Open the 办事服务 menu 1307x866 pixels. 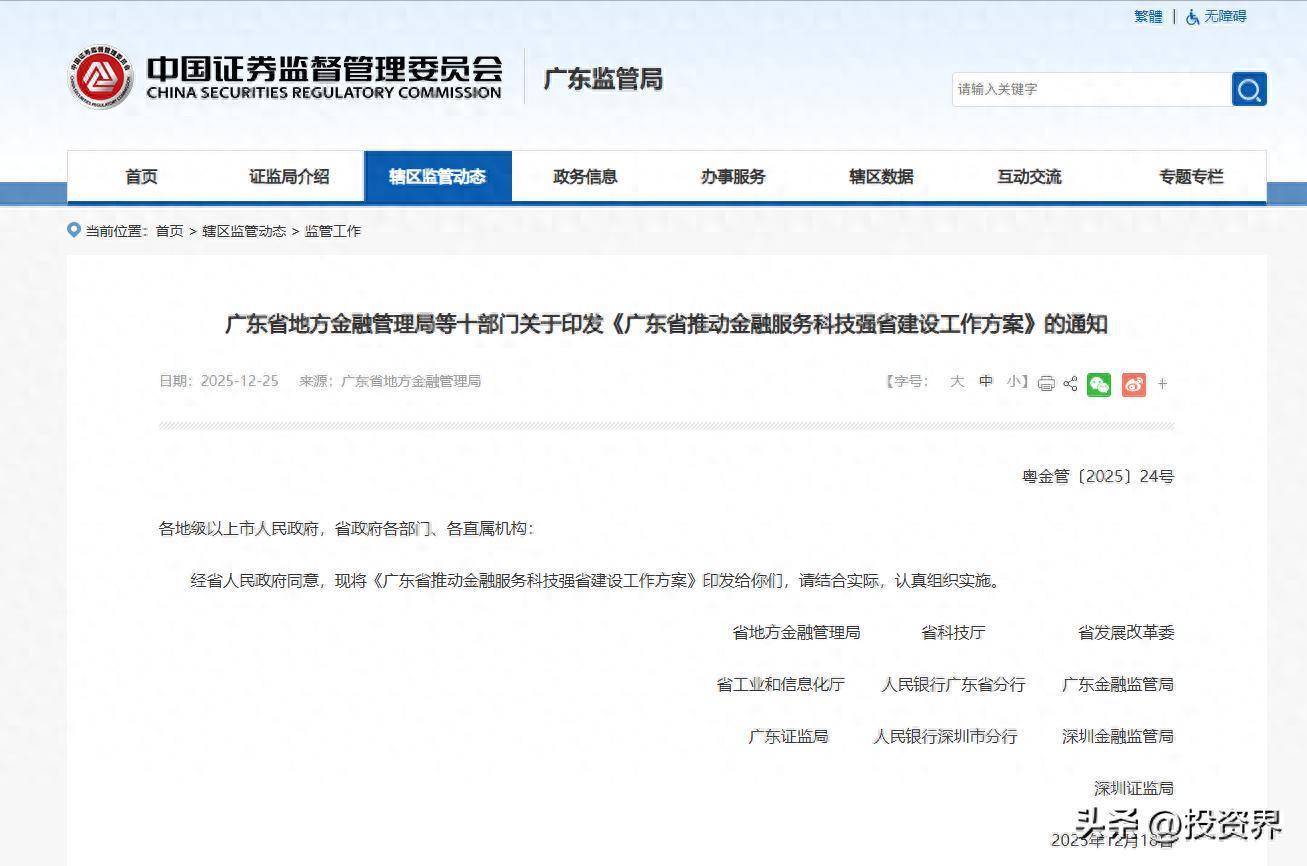point(733,177)
